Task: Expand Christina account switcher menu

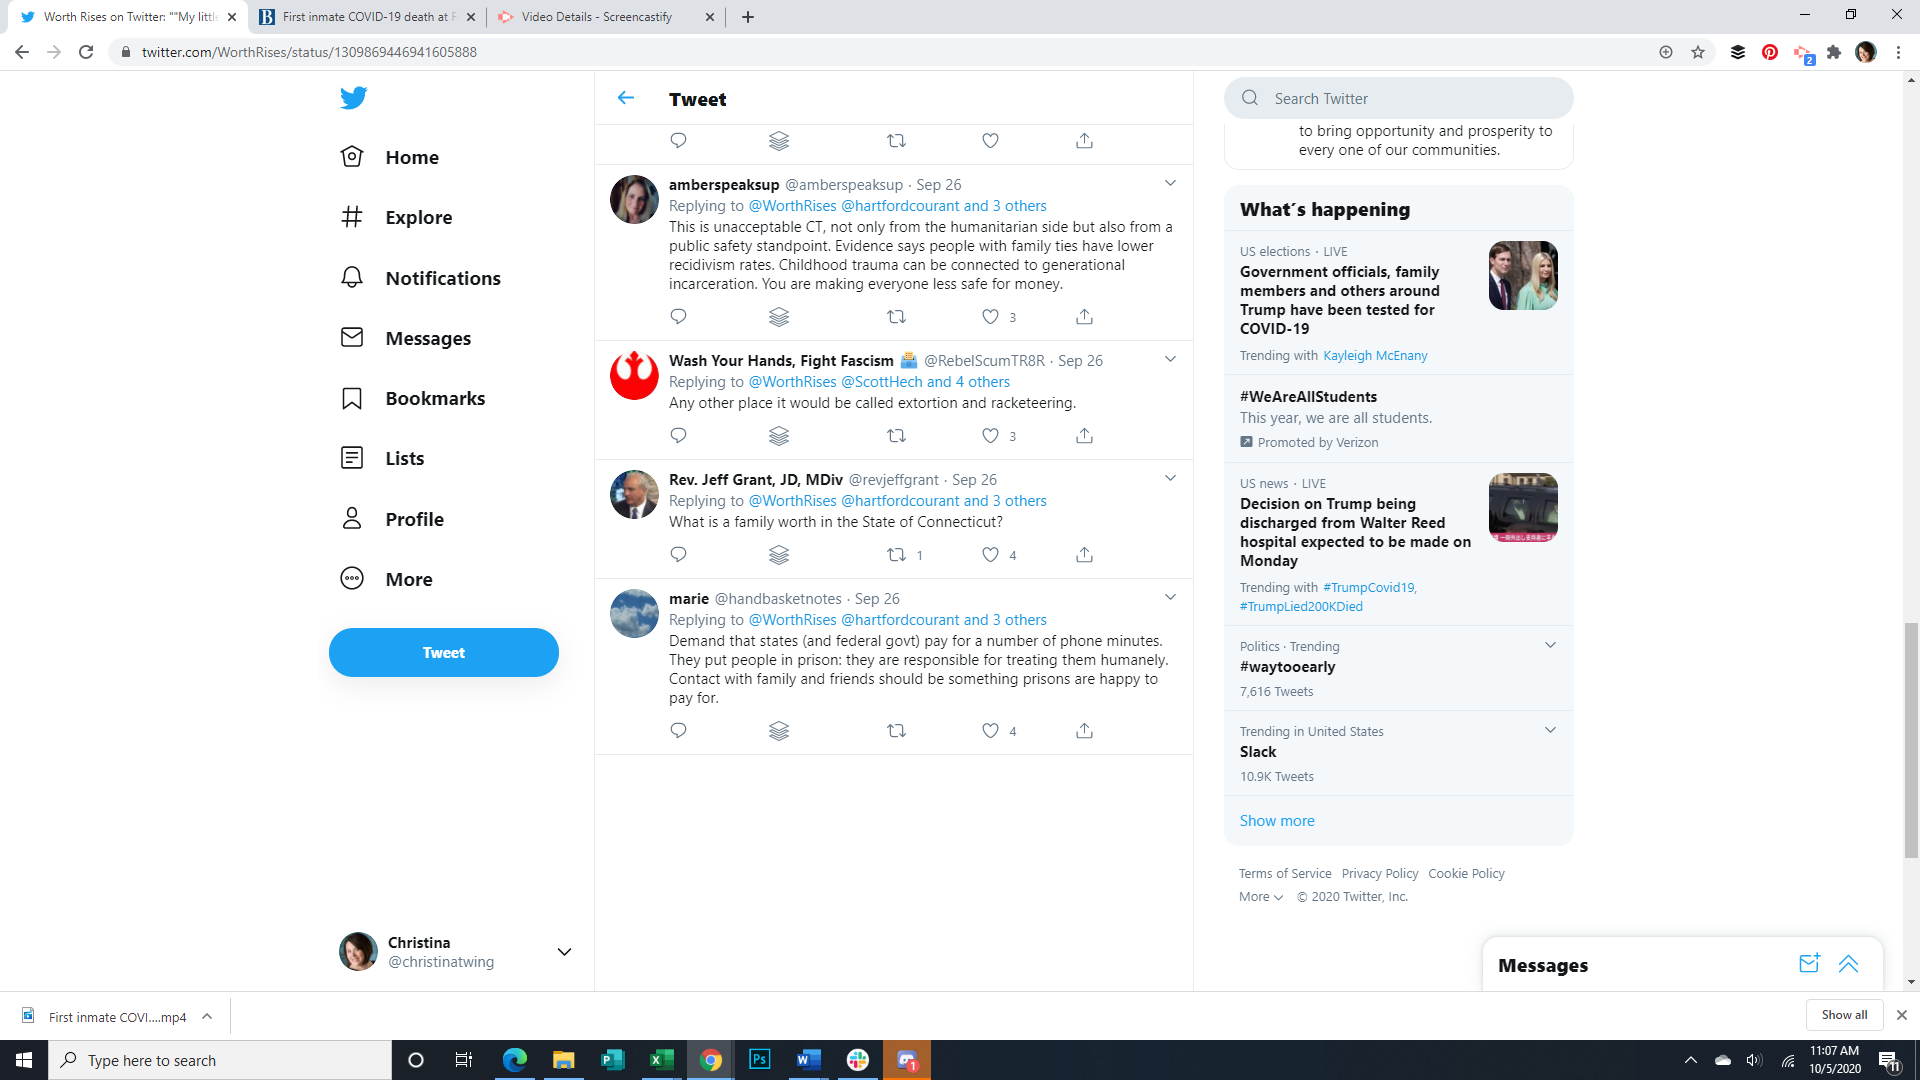Action: [564, 952]
